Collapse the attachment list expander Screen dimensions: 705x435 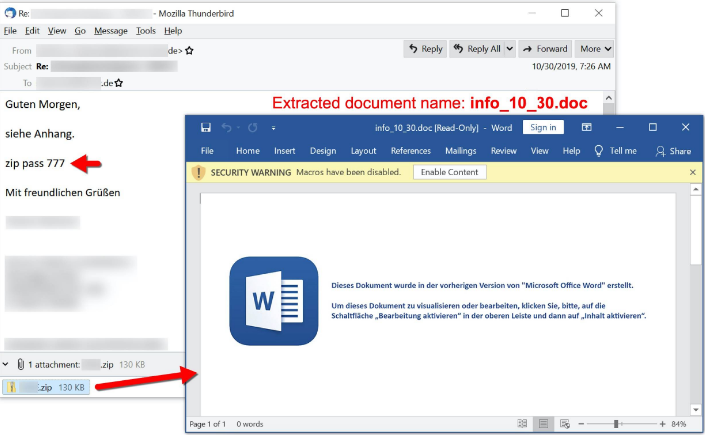click(7, 366)
